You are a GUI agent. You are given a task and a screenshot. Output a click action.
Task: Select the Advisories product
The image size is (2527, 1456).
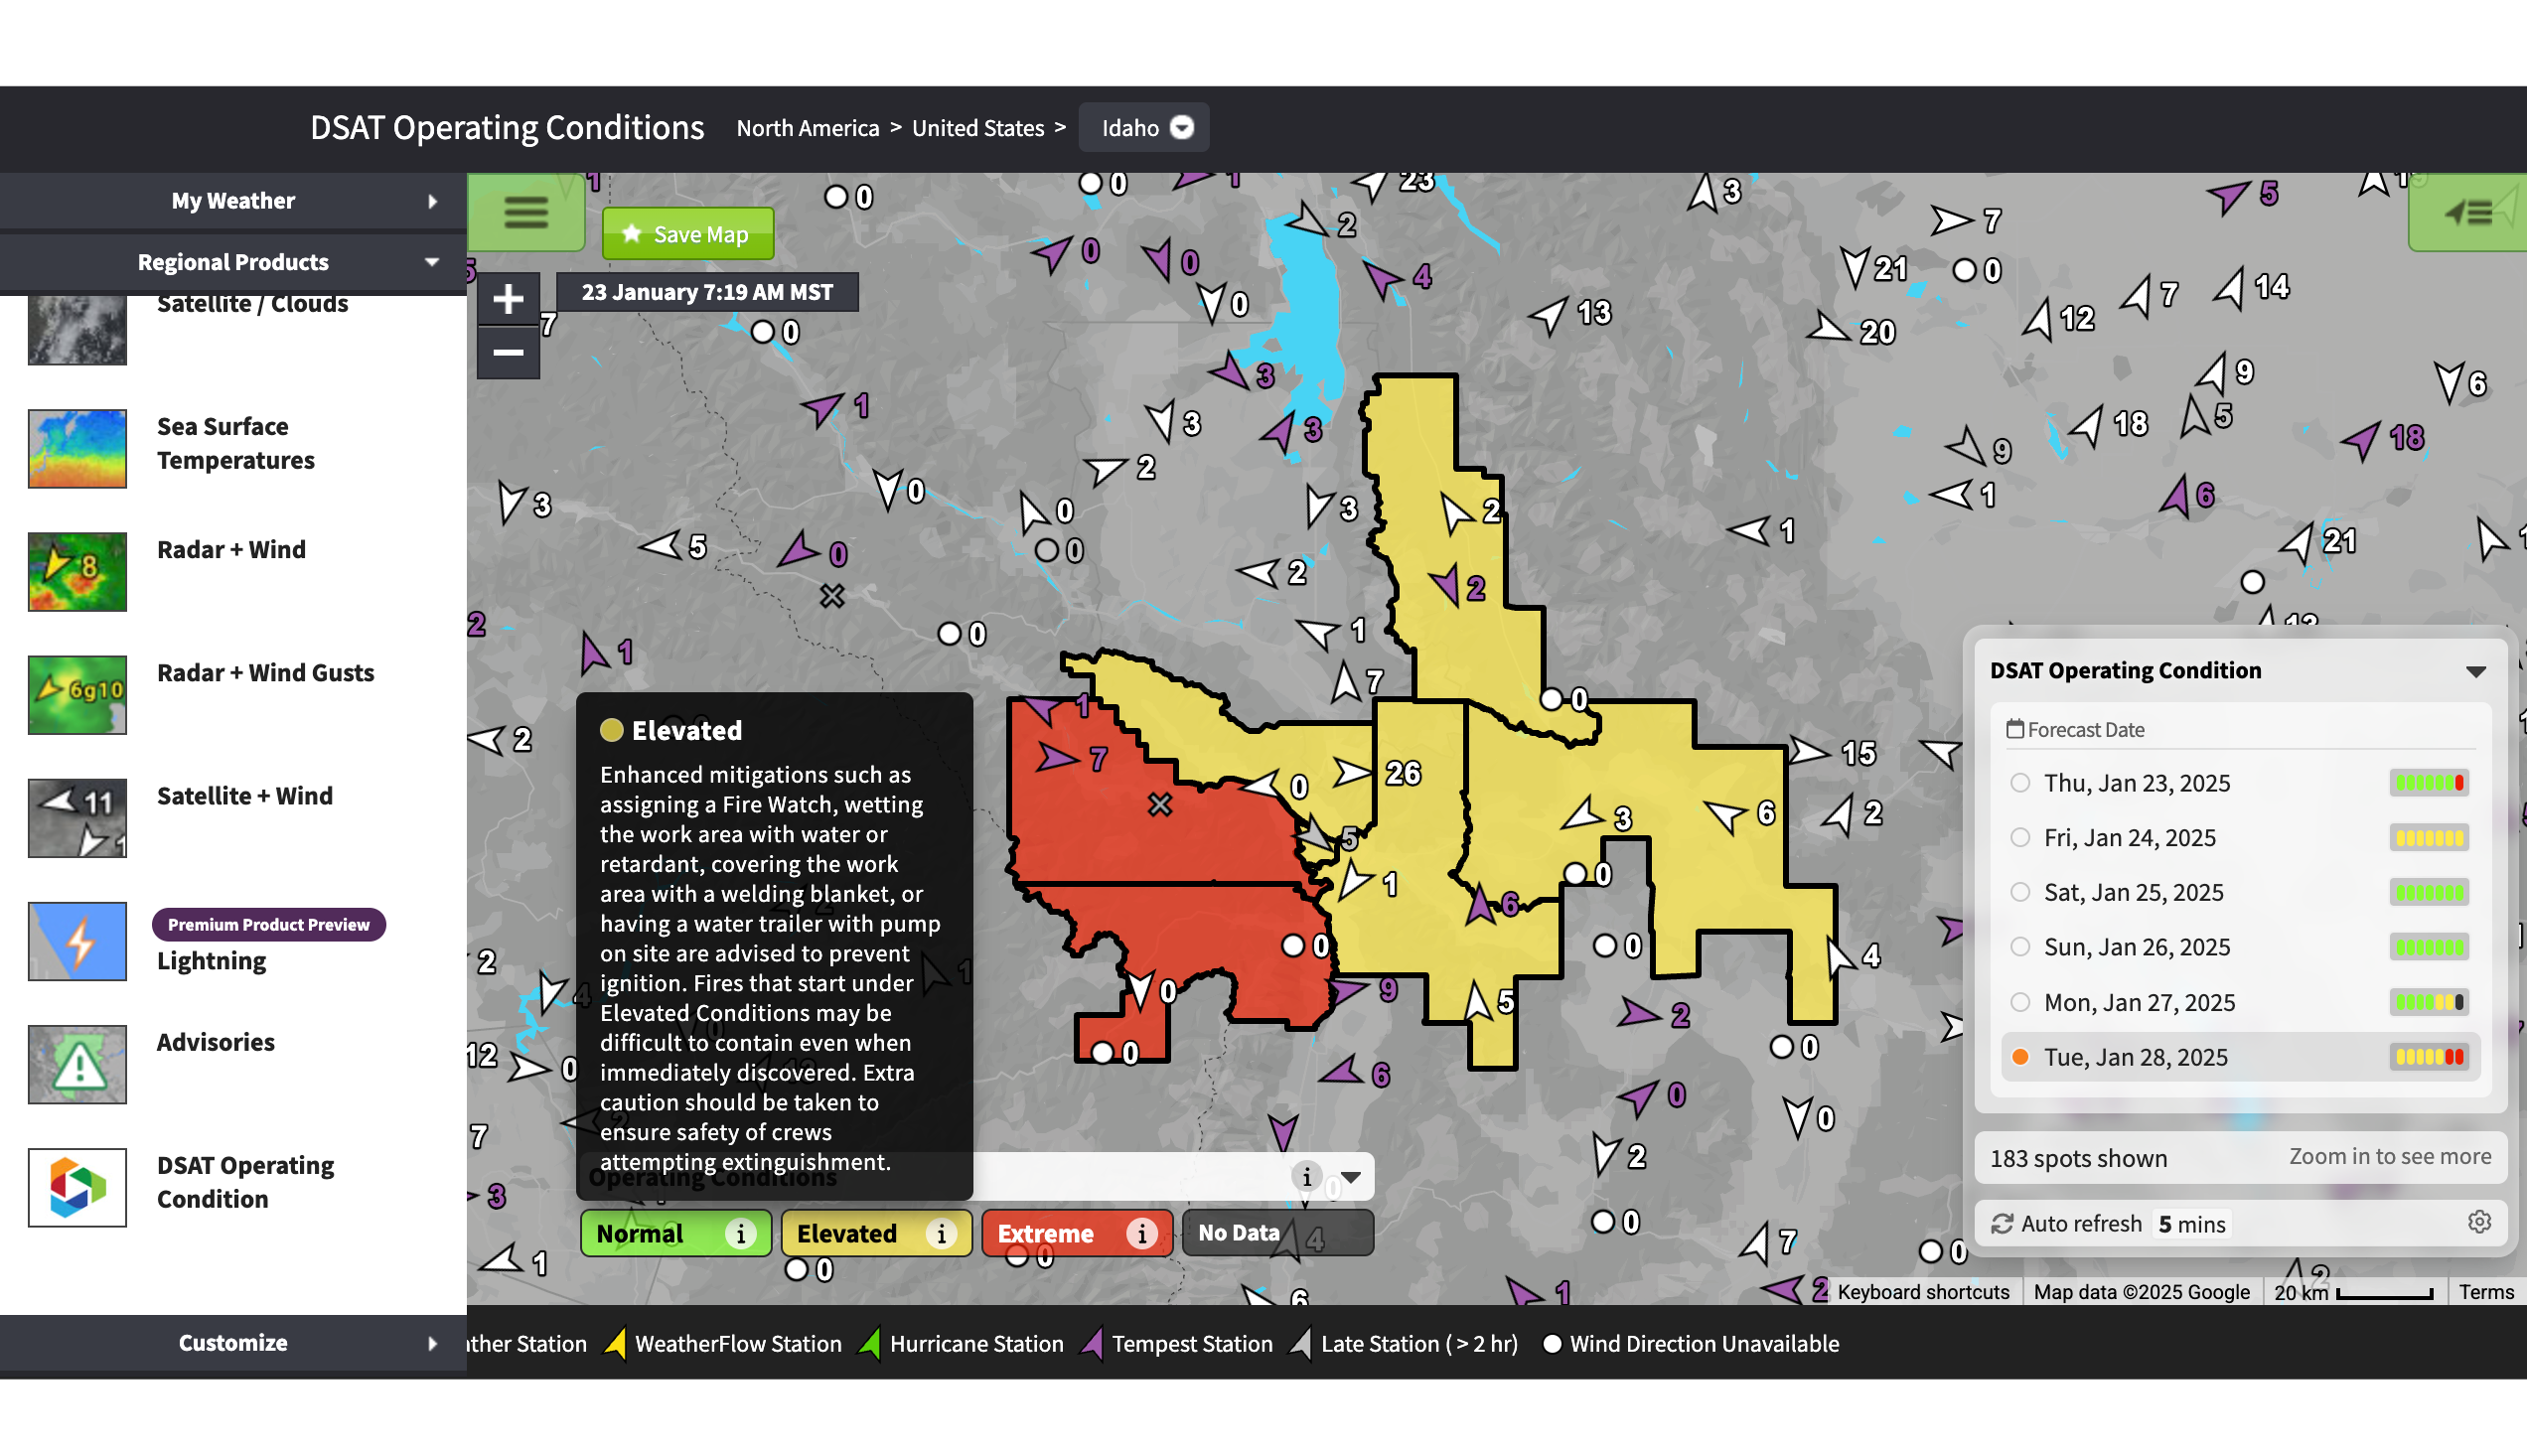pos(215,1042)
